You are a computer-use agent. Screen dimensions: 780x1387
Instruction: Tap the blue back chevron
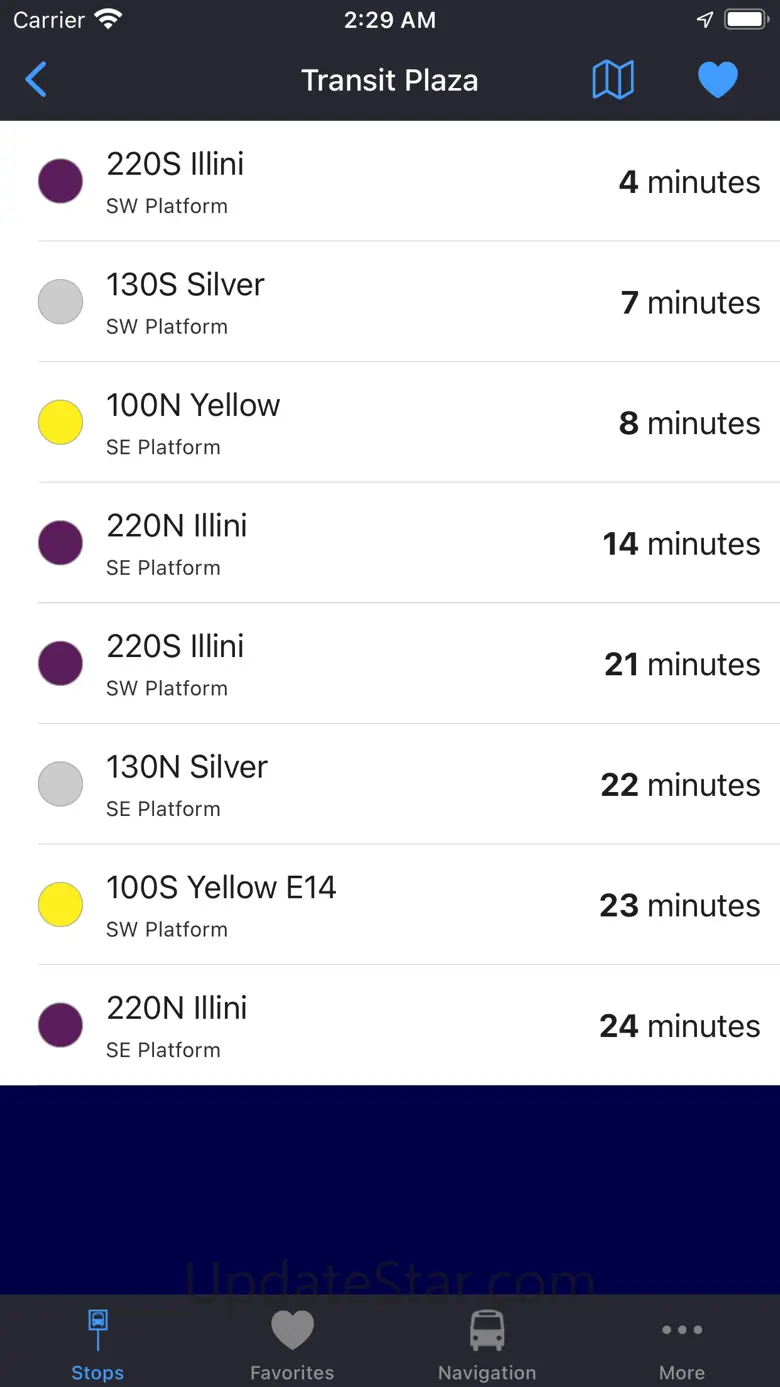pos(36,80)
